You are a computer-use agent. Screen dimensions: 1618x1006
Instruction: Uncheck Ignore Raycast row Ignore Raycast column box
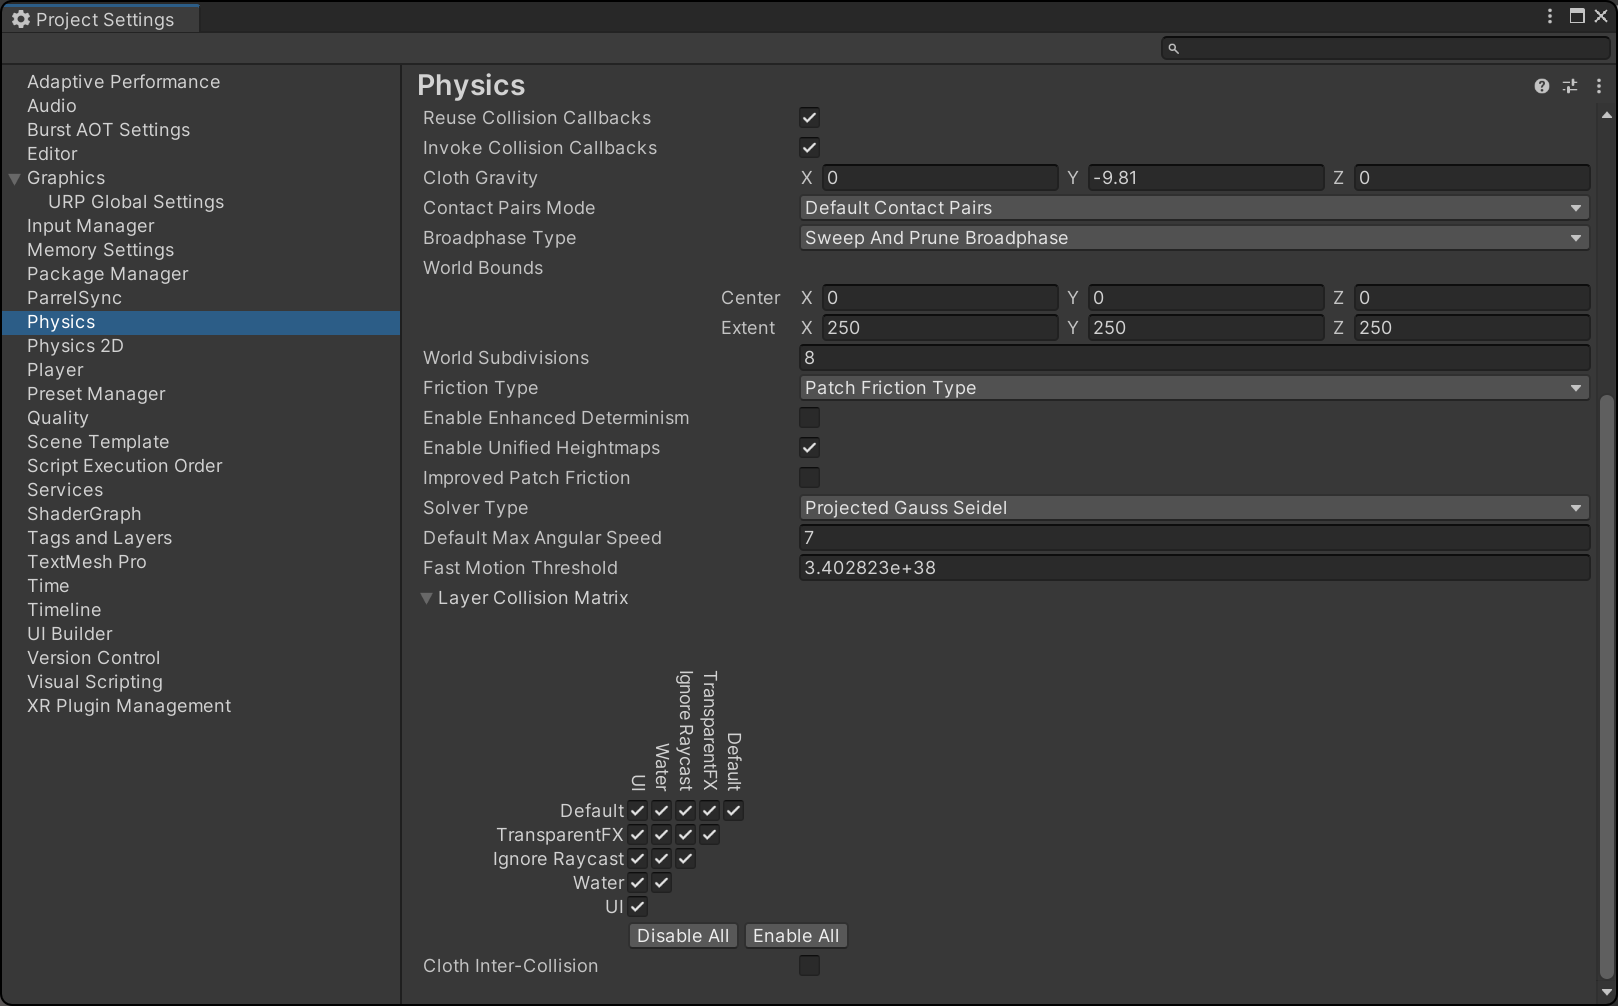click(x=686, y=859)
